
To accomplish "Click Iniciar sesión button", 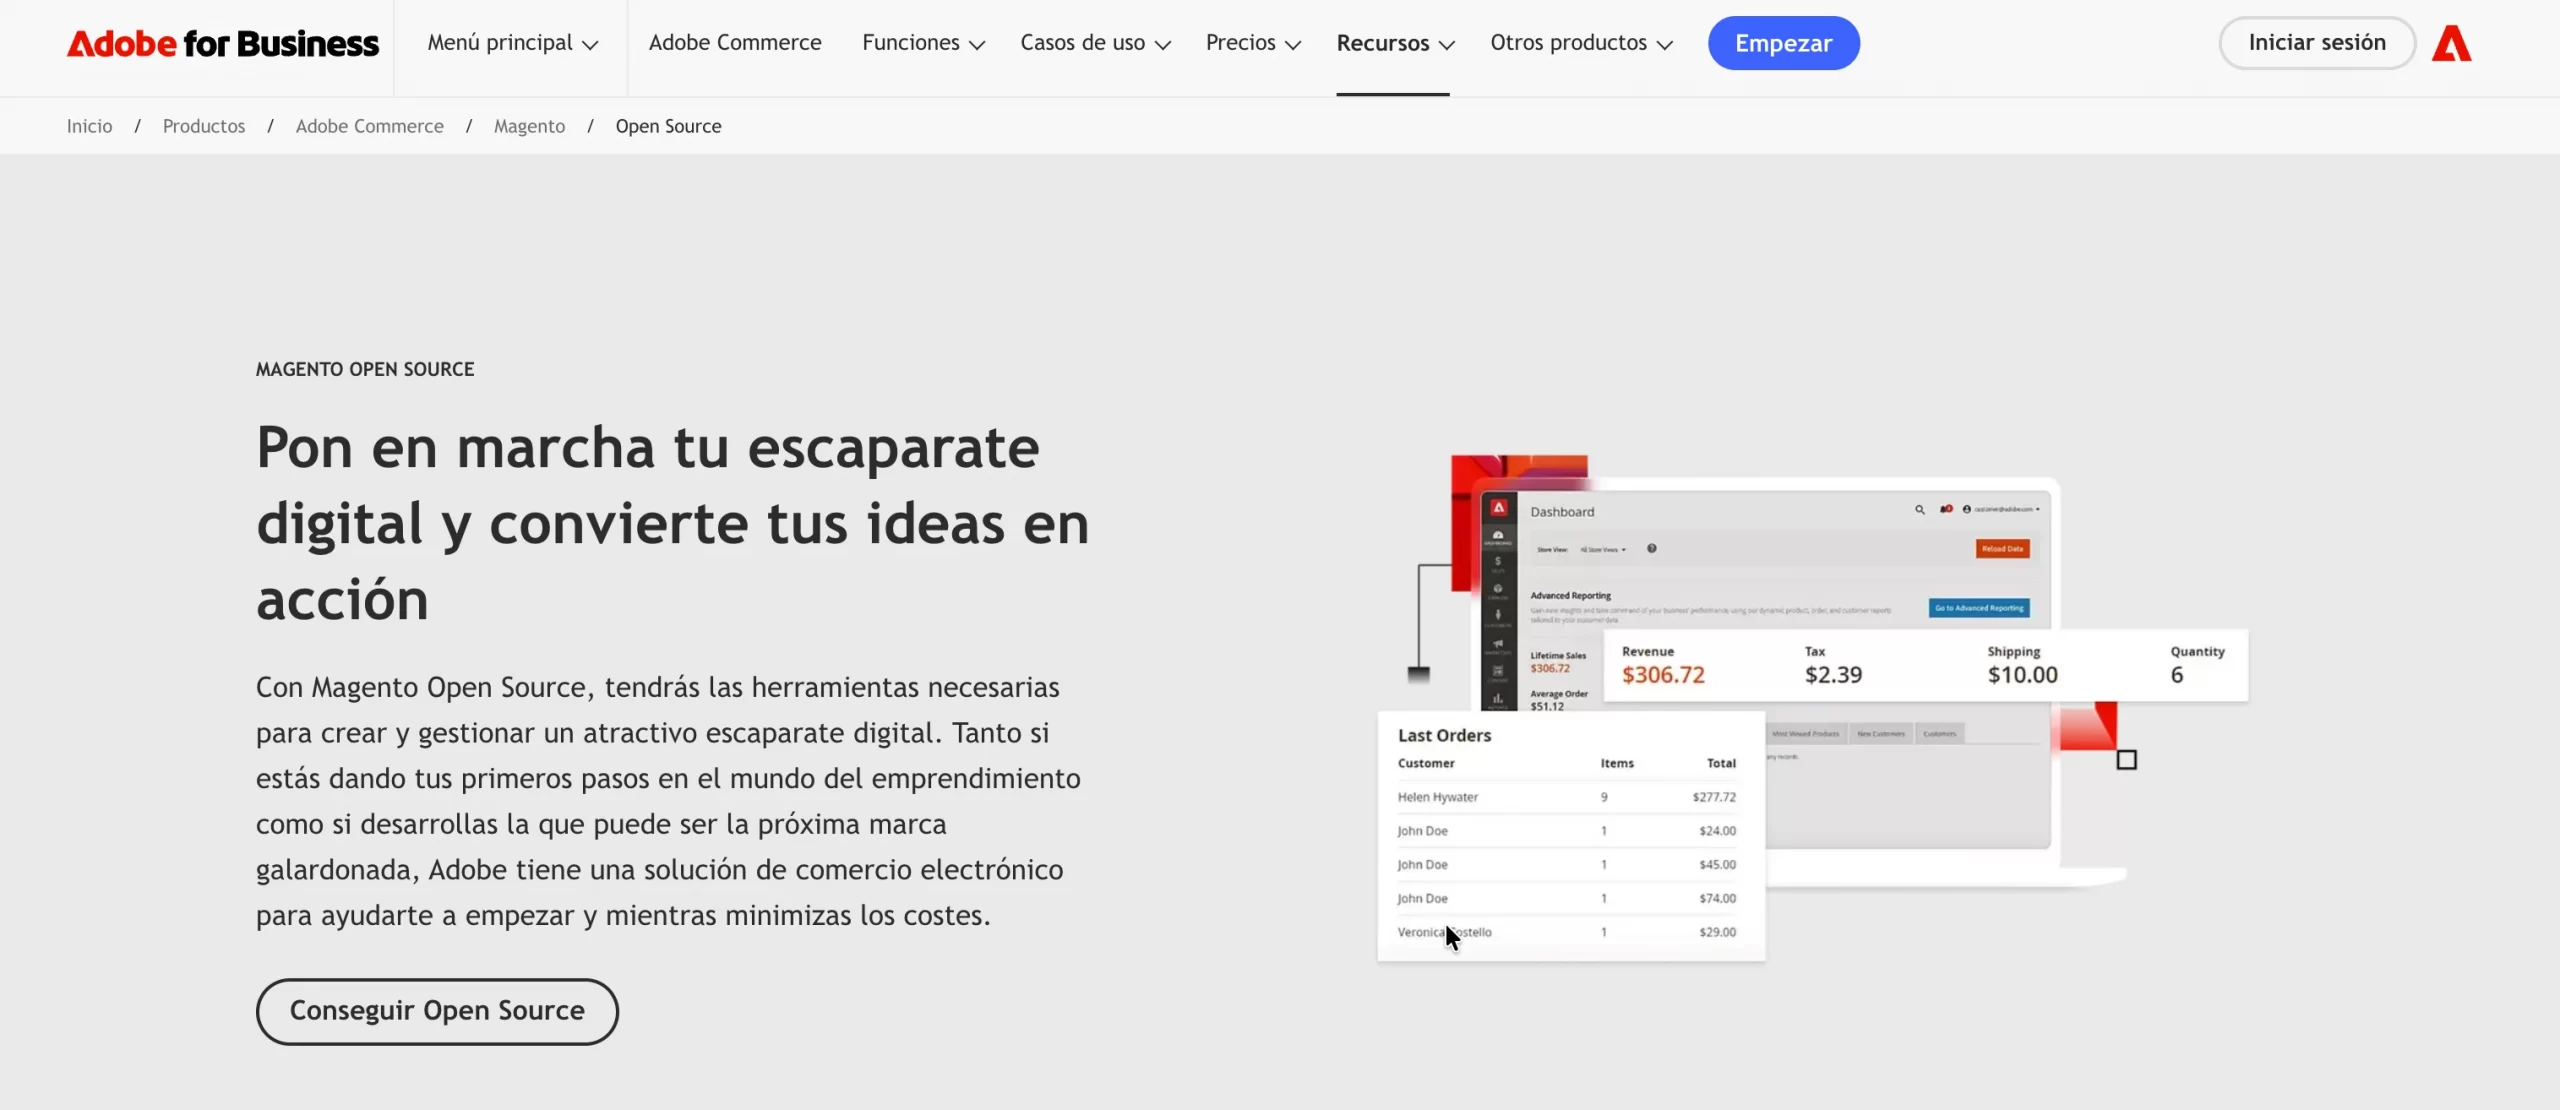I will tap(2317, 43).
